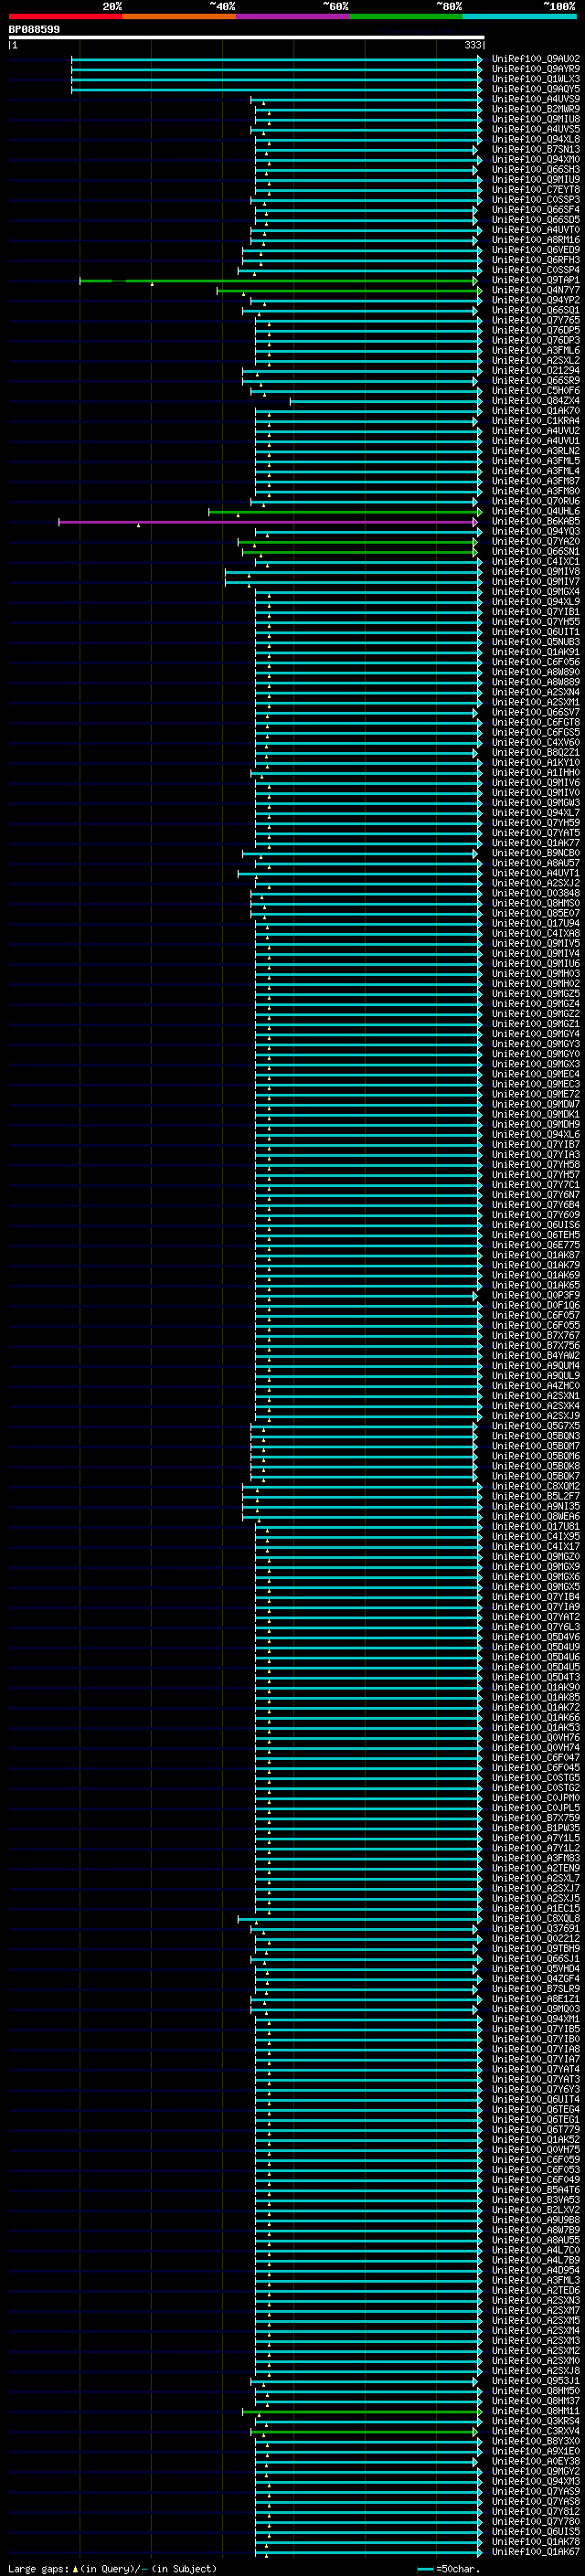Open the UniRef100_Q5G7X5 hit label

coord(536,1426)
